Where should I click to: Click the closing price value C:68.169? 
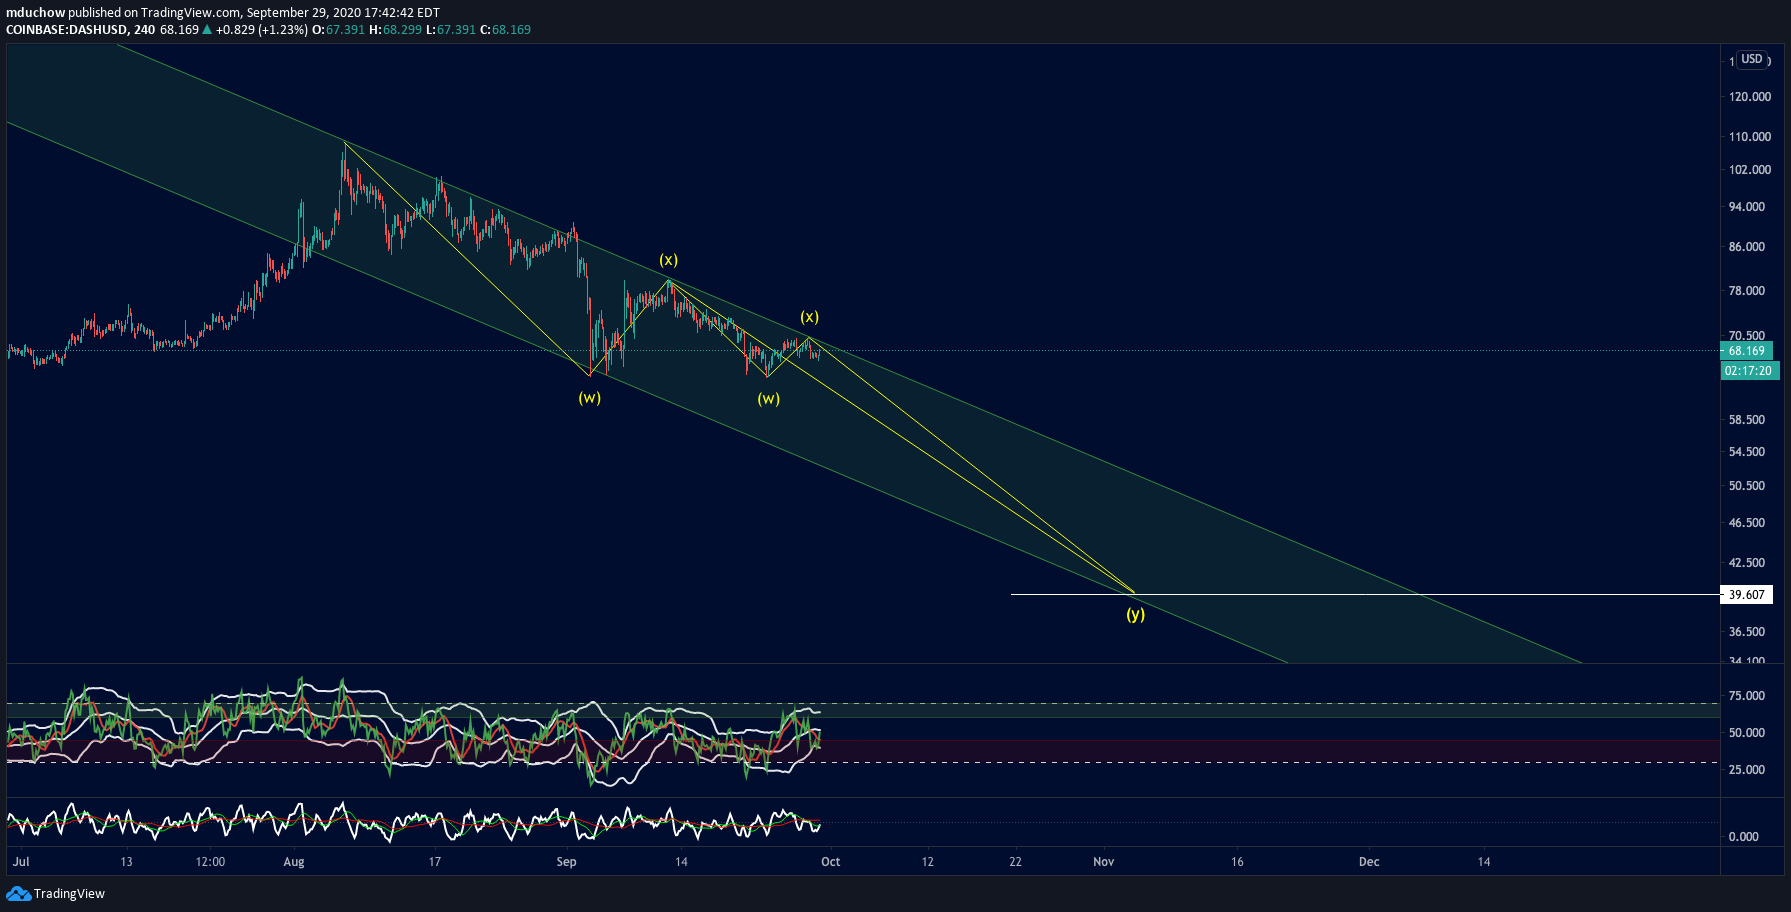pyautogui.click(x=506, y=29)
